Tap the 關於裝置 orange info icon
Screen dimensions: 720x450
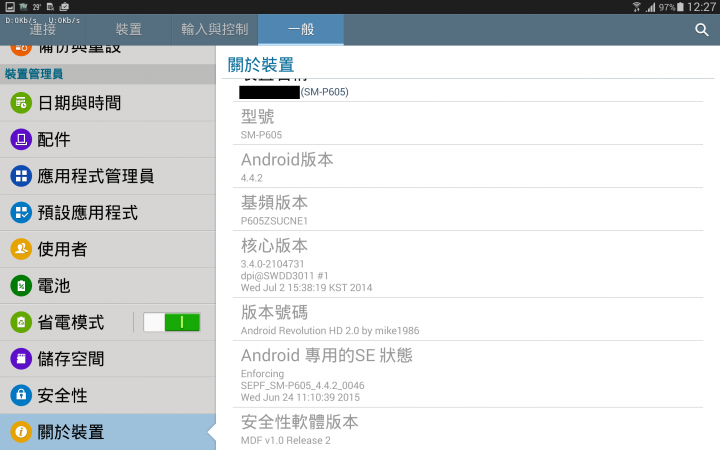point(21,432)
